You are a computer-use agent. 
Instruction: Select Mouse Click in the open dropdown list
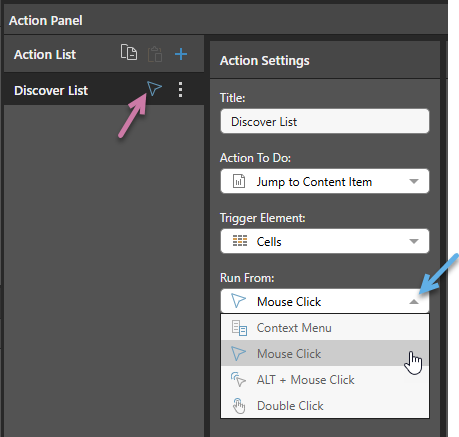325,353
